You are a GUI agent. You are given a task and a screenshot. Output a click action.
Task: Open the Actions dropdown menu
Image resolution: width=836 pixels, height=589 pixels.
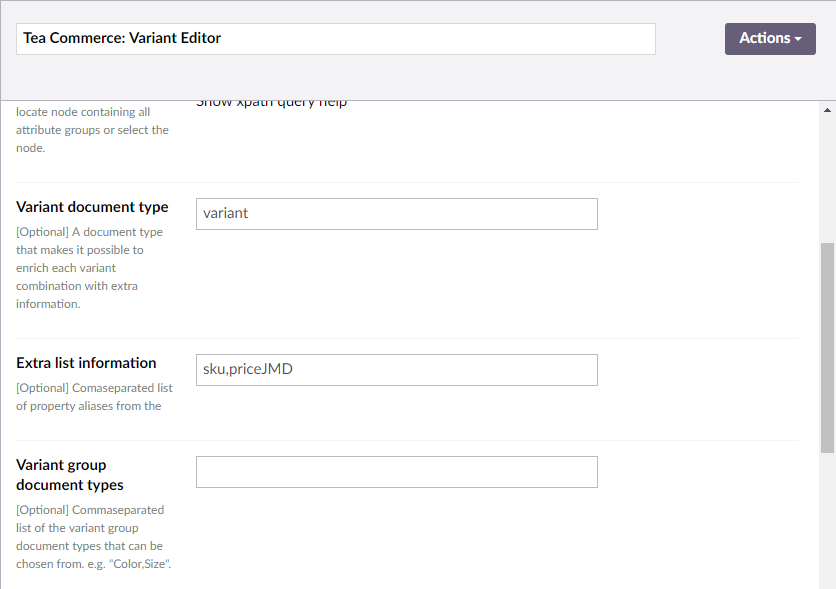(x=770, y=38)
